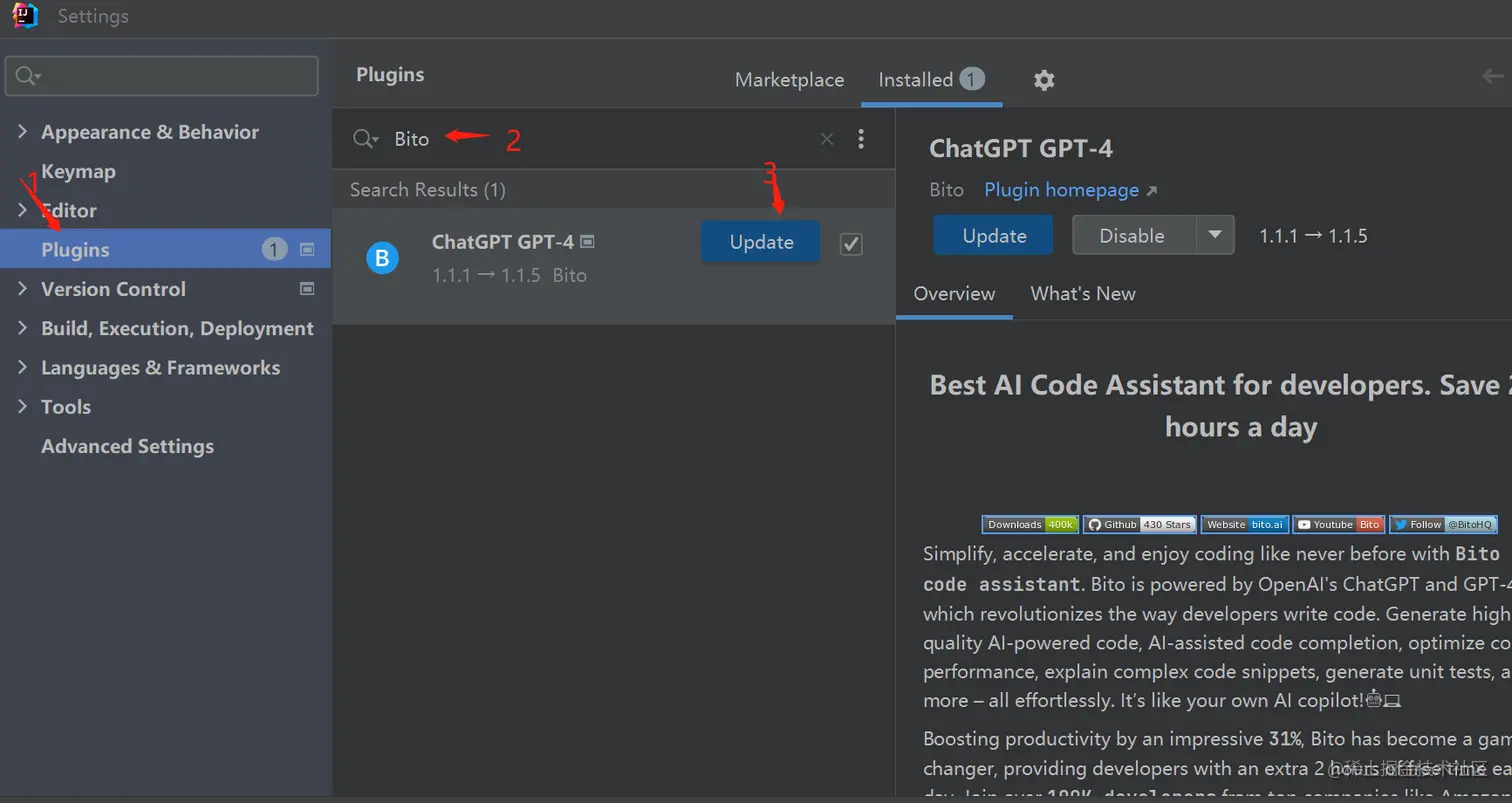This screenshot has height=803, width=1512.
Task: Expand Languages & Frameworks settings
Action: point(22,367)
